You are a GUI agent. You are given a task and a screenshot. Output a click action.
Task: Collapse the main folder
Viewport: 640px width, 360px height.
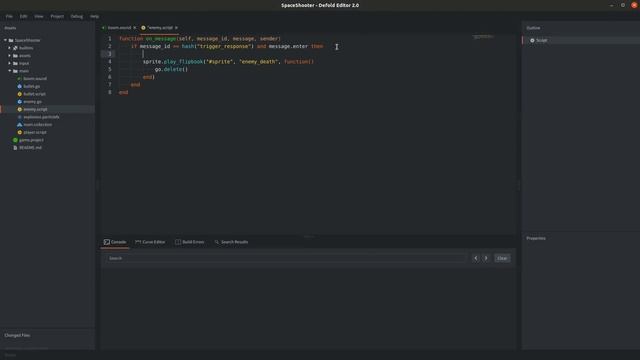9,71
